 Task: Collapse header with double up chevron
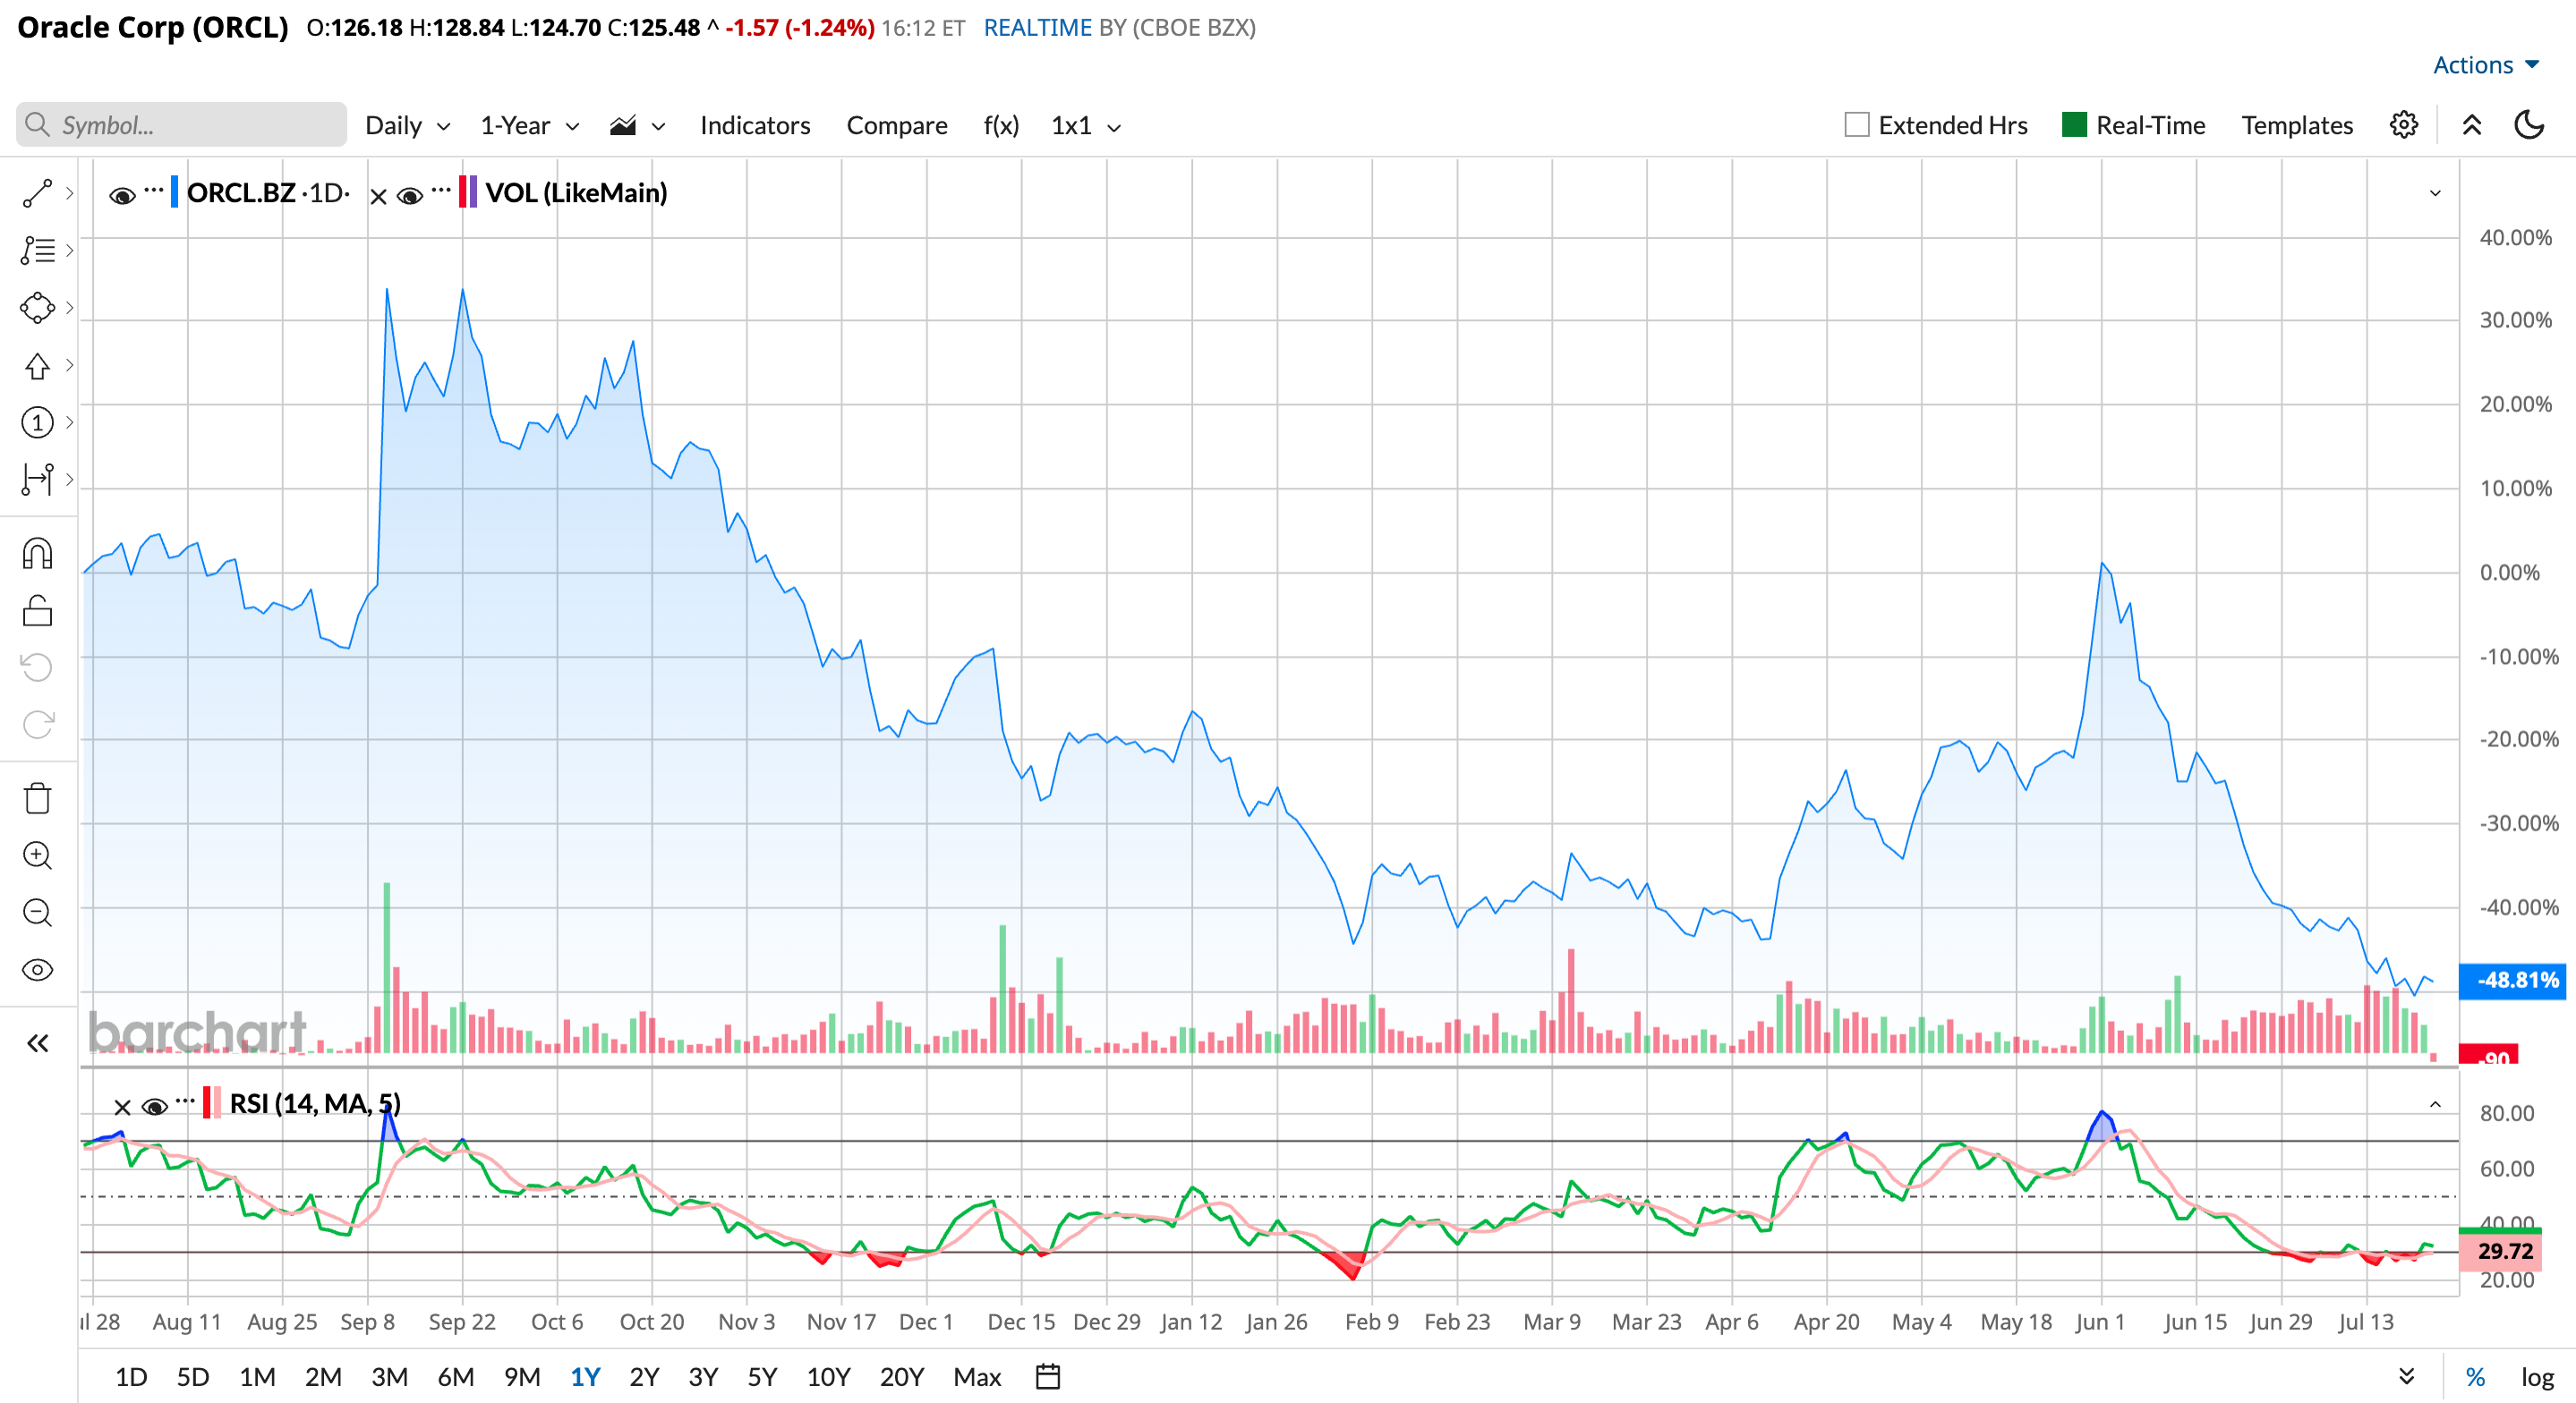(x=2471, y=125)
